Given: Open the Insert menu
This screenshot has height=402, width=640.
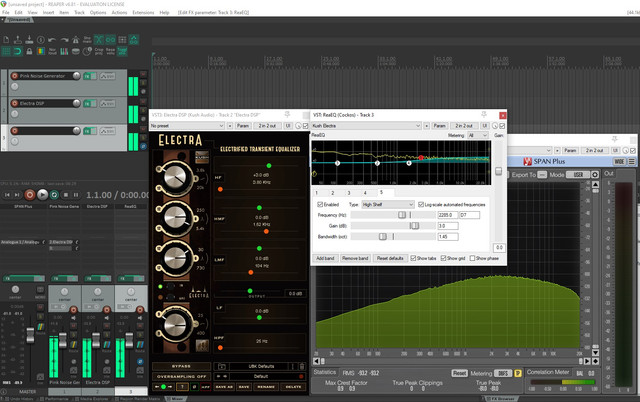Looking at the screenshot, I should [48, 13].
